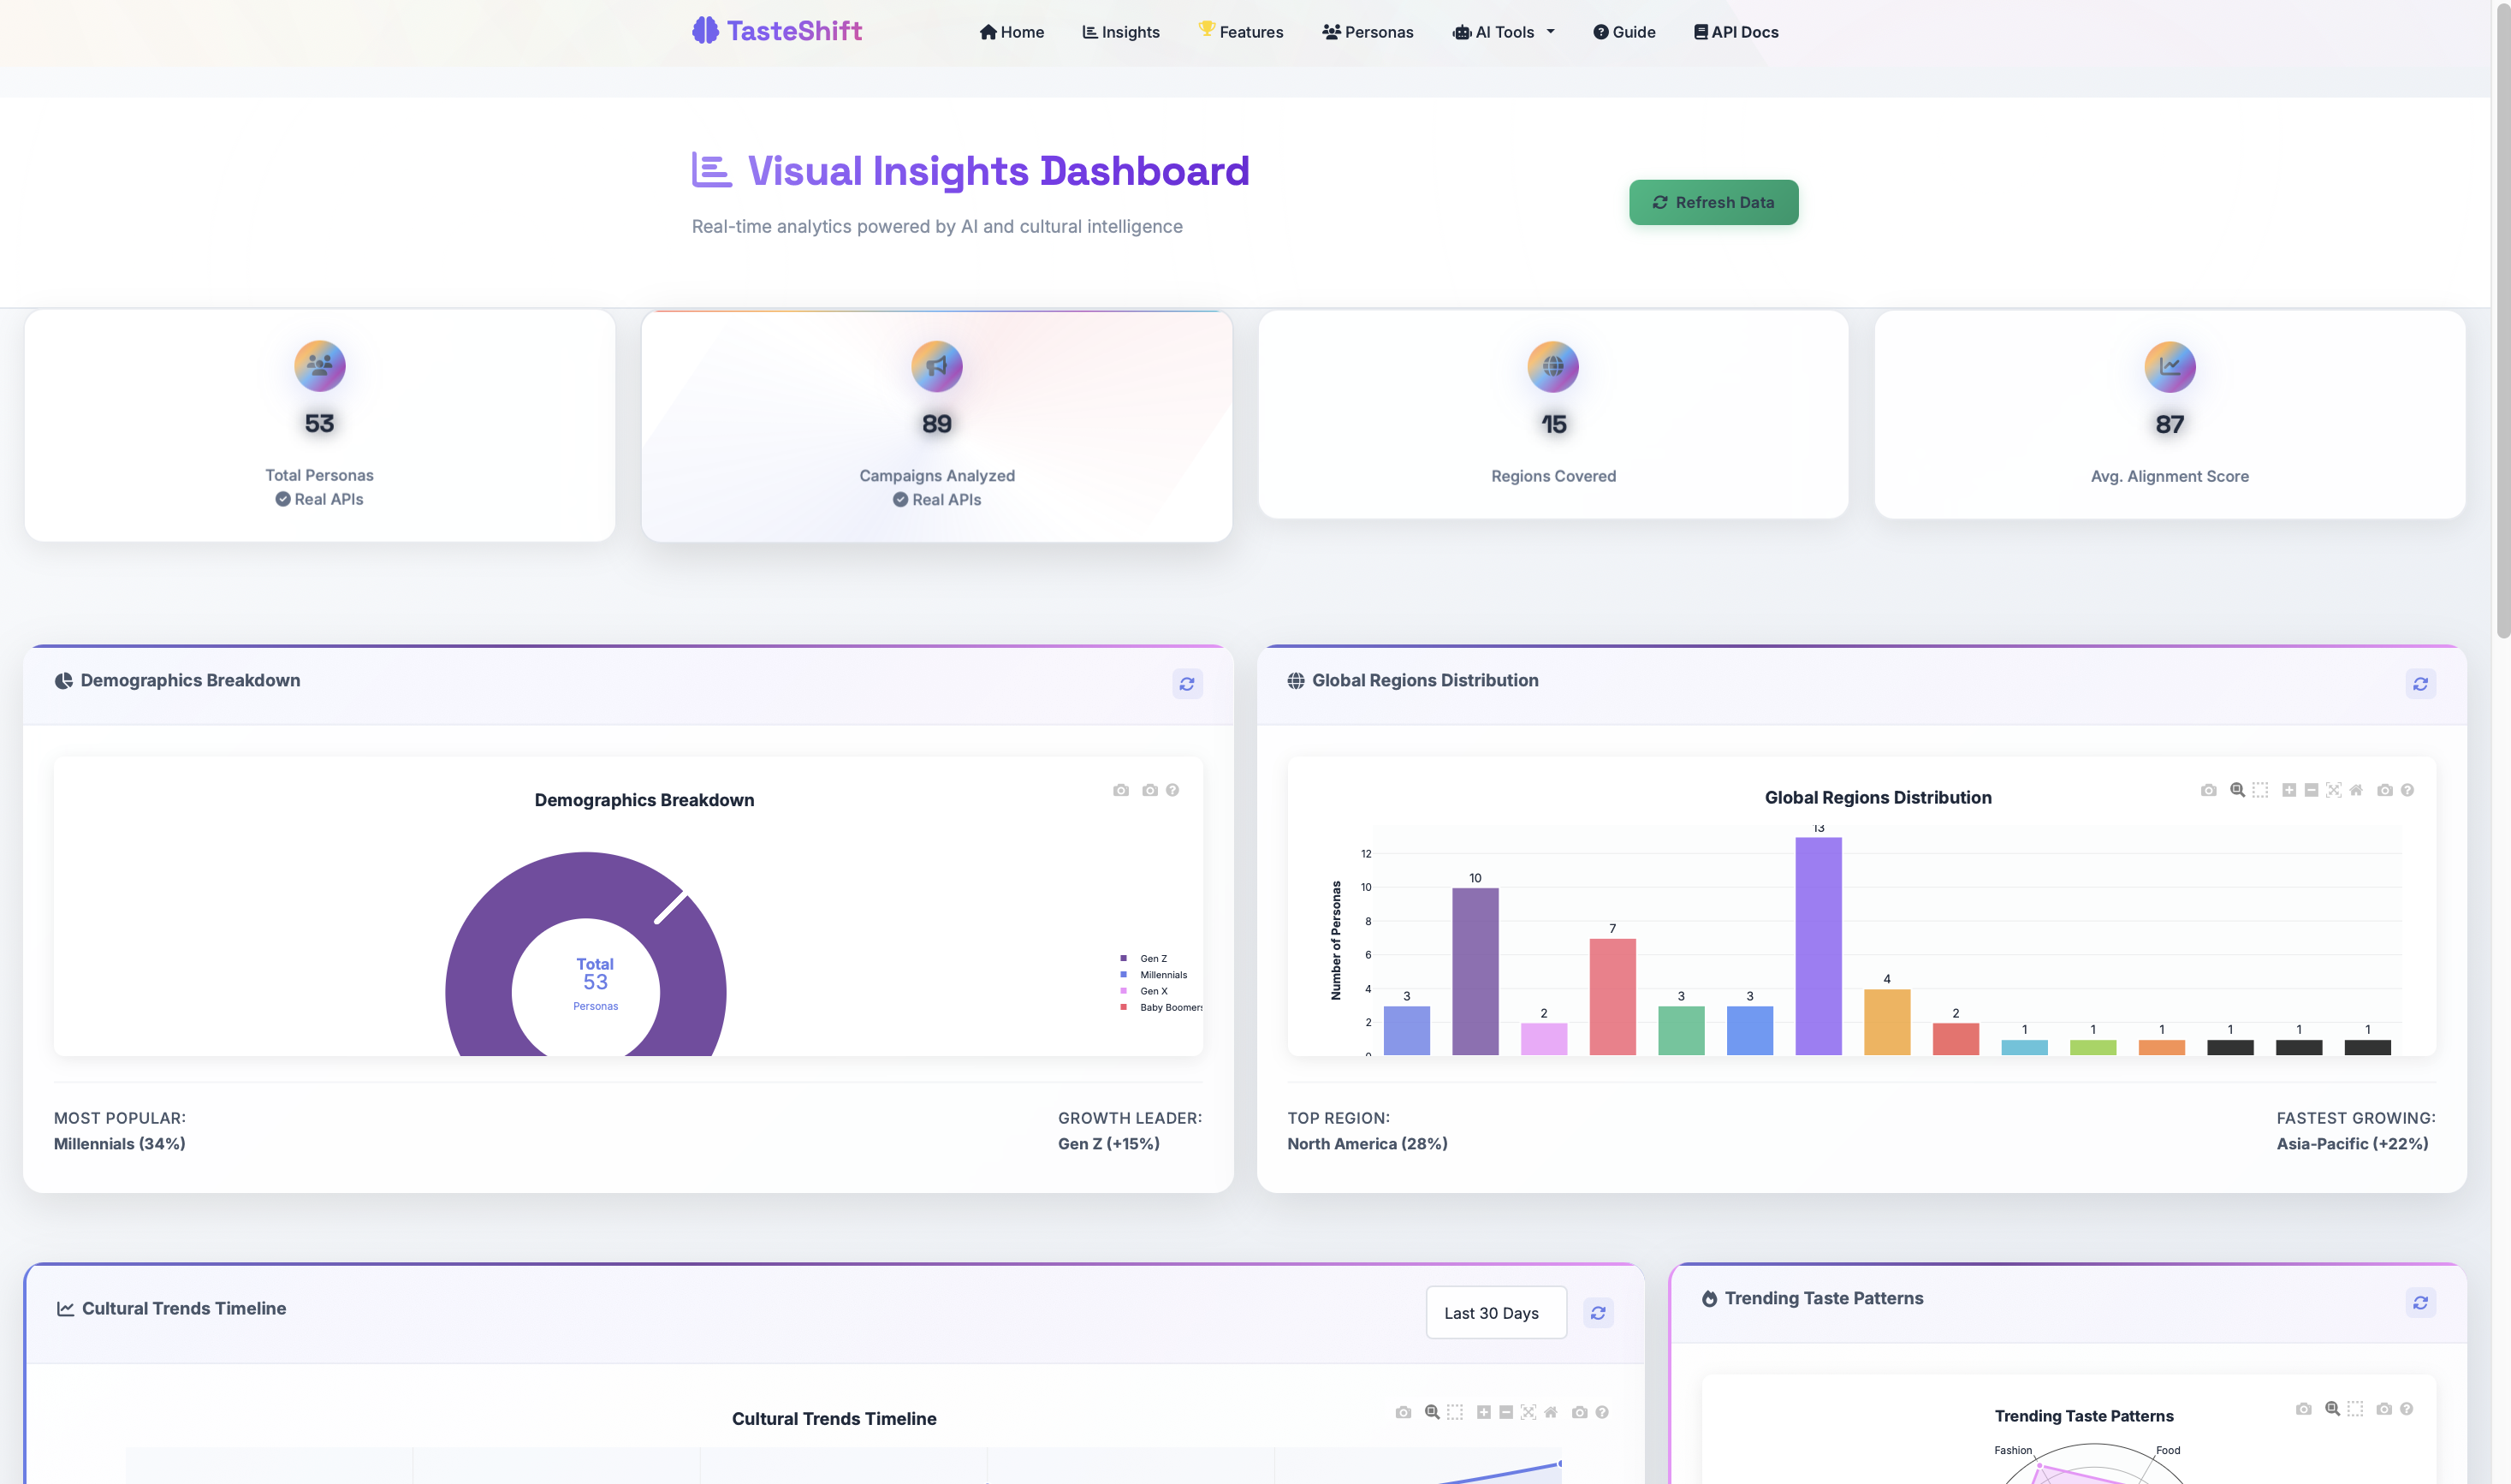Click the TasteShift brain logo
Image resolution: width=2511 pixels, height=1484 pixels.
pos(705,30)
